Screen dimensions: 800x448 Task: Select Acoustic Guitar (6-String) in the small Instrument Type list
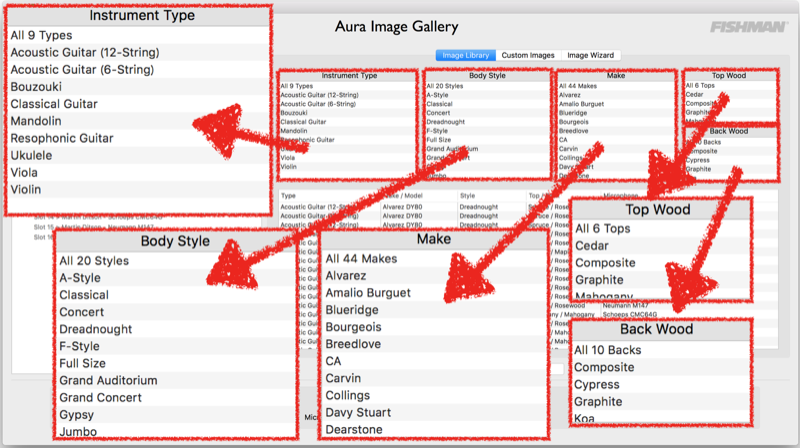(x=318, y=104)
